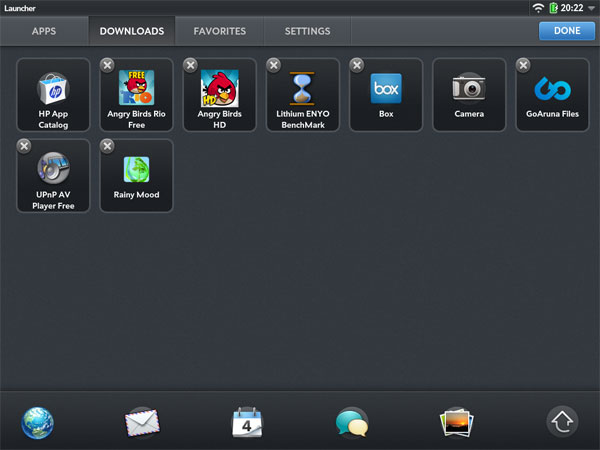This screenshot has height=450, width=600.
Task: Open the SETTINGS tab
Action: (307, 31)
